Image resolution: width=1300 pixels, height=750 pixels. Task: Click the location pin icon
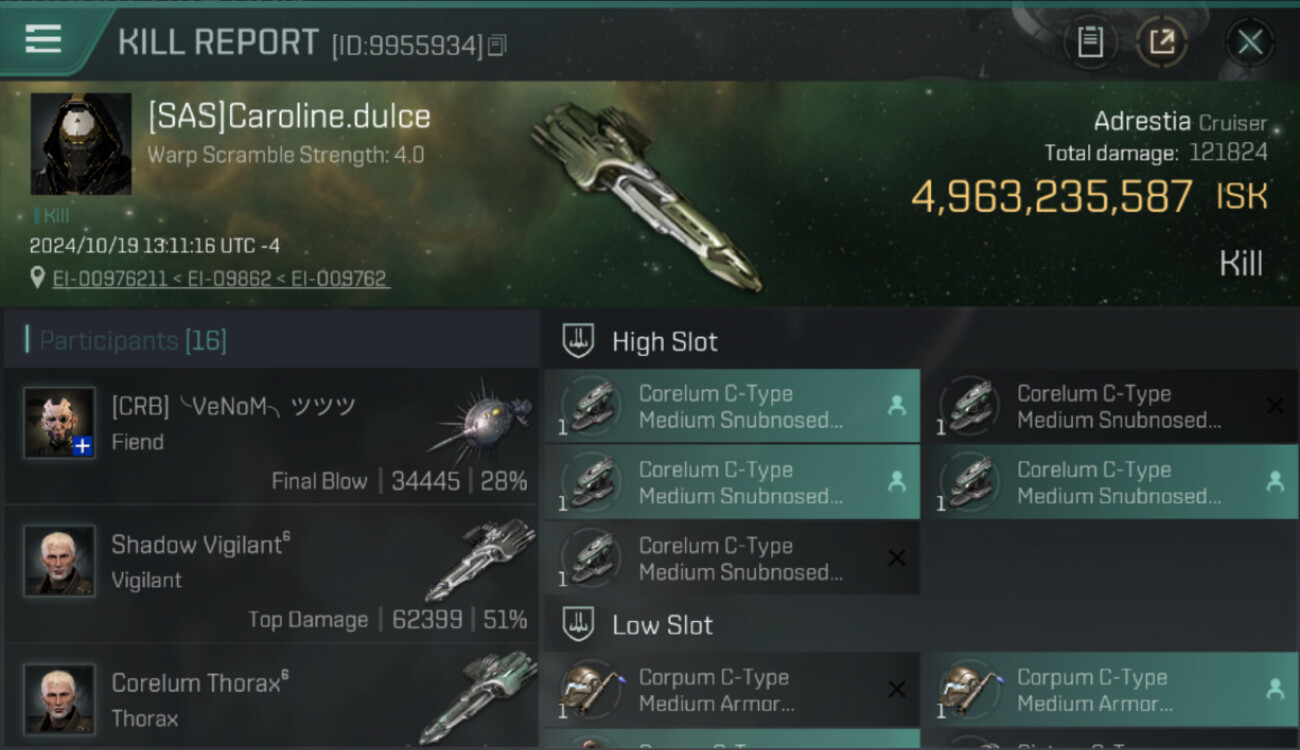[x=38, y=279]
